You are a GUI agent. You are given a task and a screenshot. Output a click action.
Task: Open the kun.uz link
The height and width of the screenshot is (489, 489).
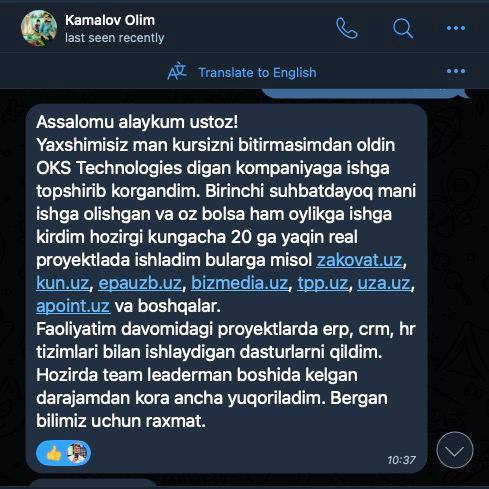(x=63, y=283)
